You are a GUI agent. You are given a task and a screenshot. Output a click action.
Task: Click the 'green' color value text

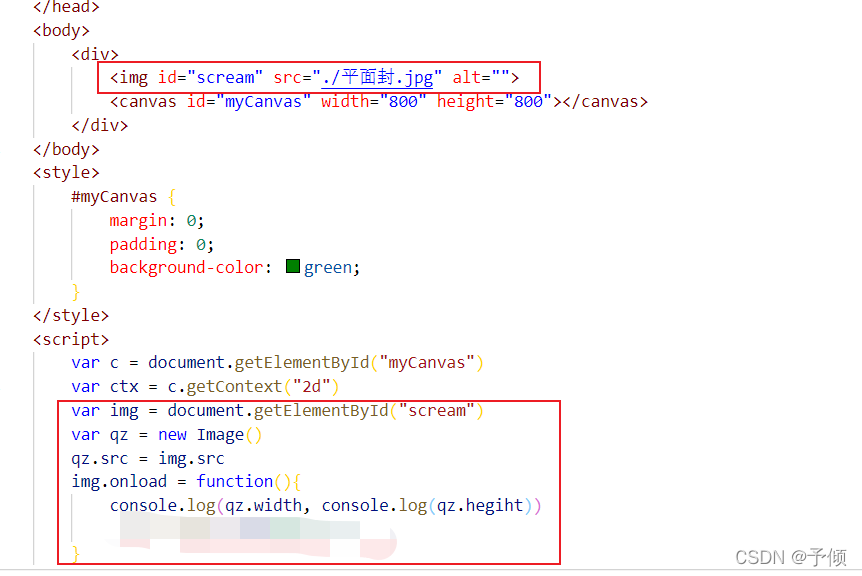click(x=328, y=268)
